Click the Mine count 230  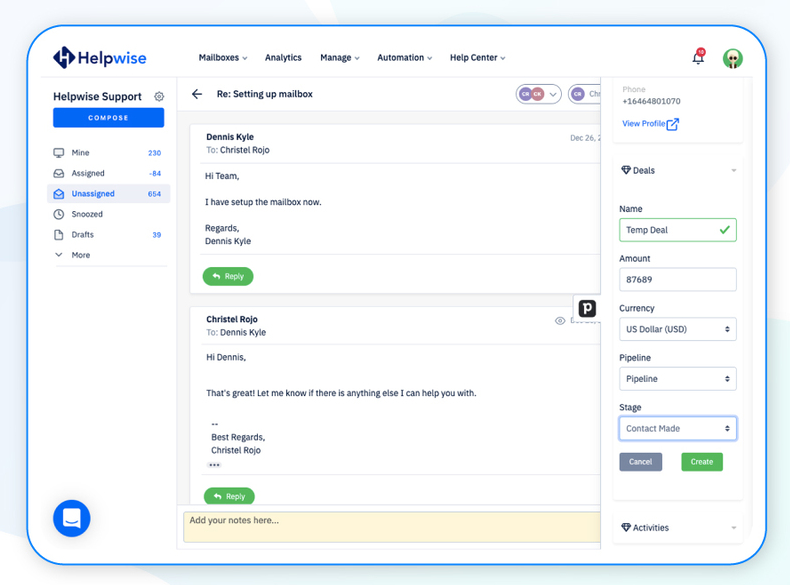click(x=154, y=153)
